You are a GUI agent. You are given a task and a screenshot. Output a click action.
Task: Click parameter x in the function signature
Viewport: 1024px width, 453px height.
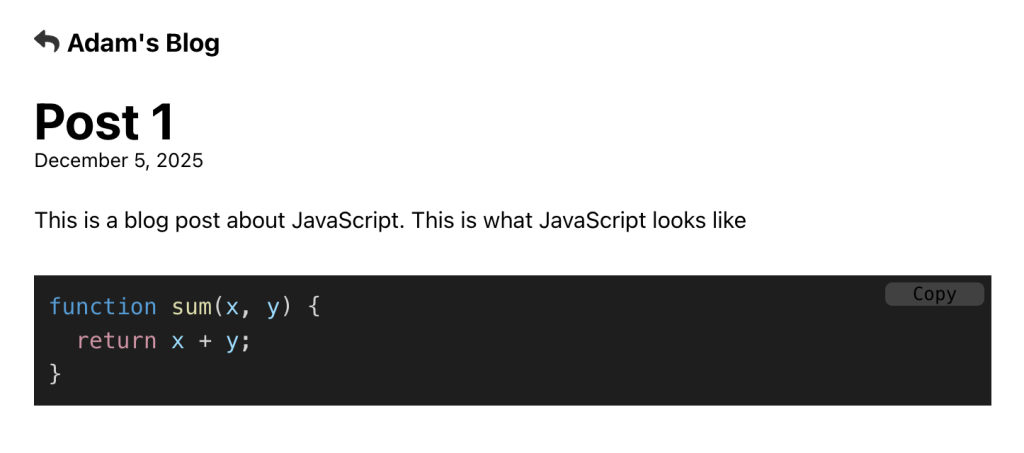tap(232, 307)
